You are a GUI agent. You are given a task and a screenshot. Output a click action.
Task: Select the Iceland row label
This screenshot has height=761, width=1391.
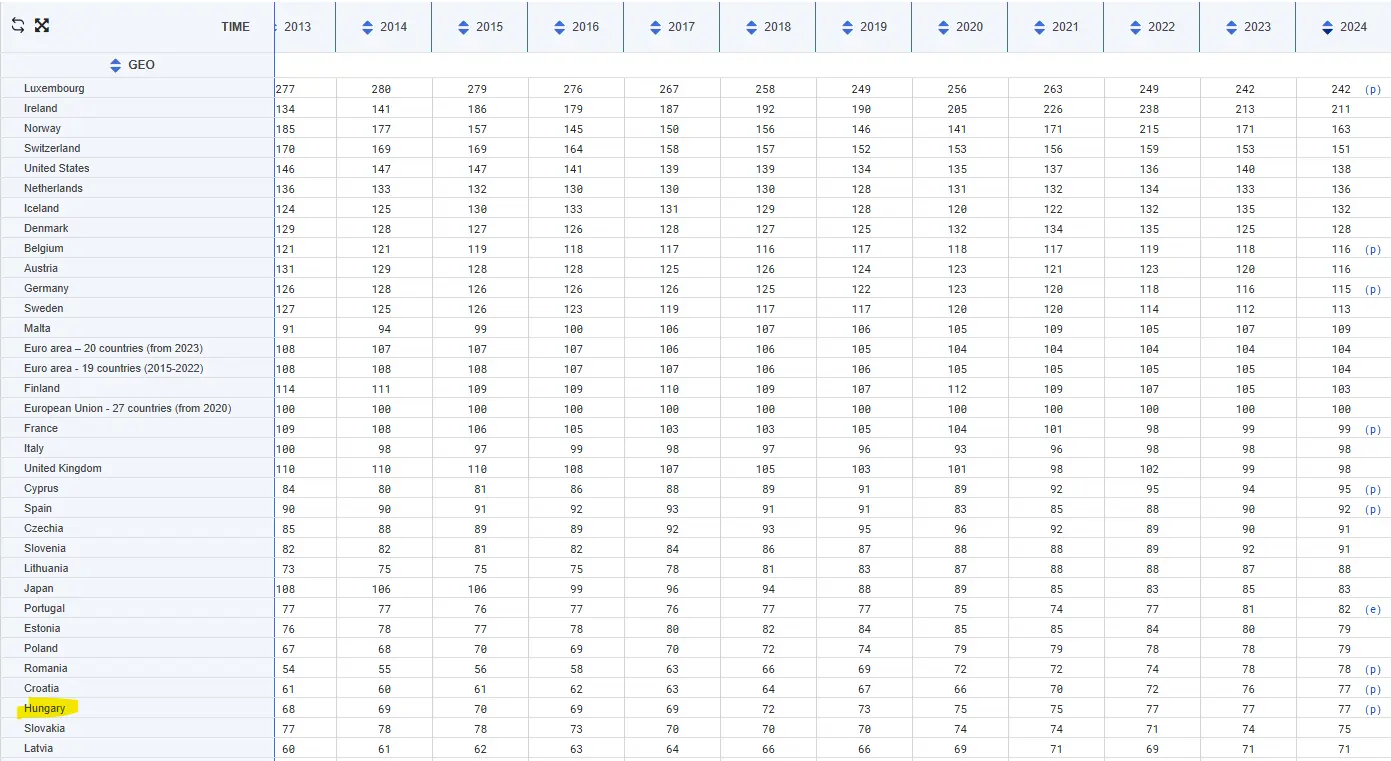(x=42, y=208)
